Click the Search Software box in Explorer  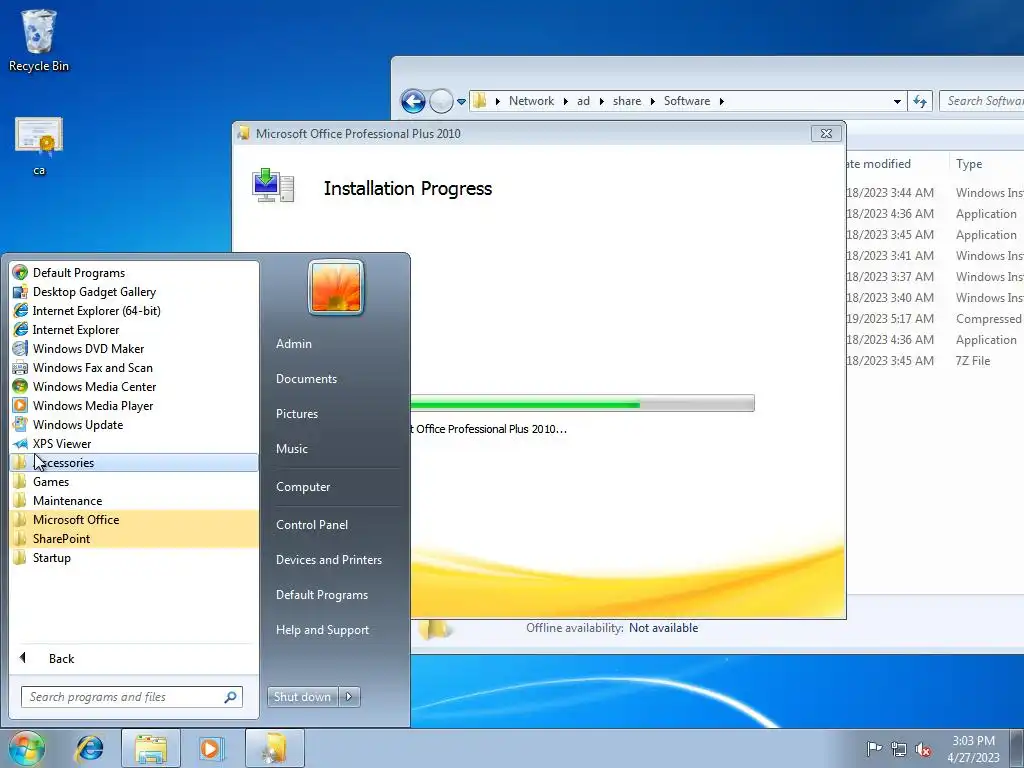click(982, 101)
